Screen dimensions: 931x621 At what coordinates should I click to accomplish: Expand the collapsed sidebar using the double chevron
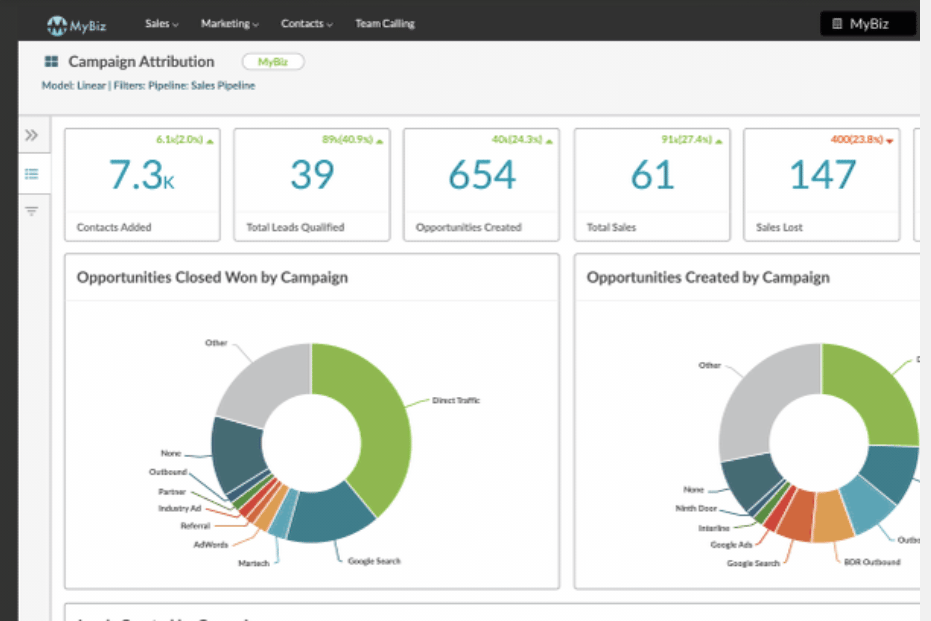tap(32, 134)
